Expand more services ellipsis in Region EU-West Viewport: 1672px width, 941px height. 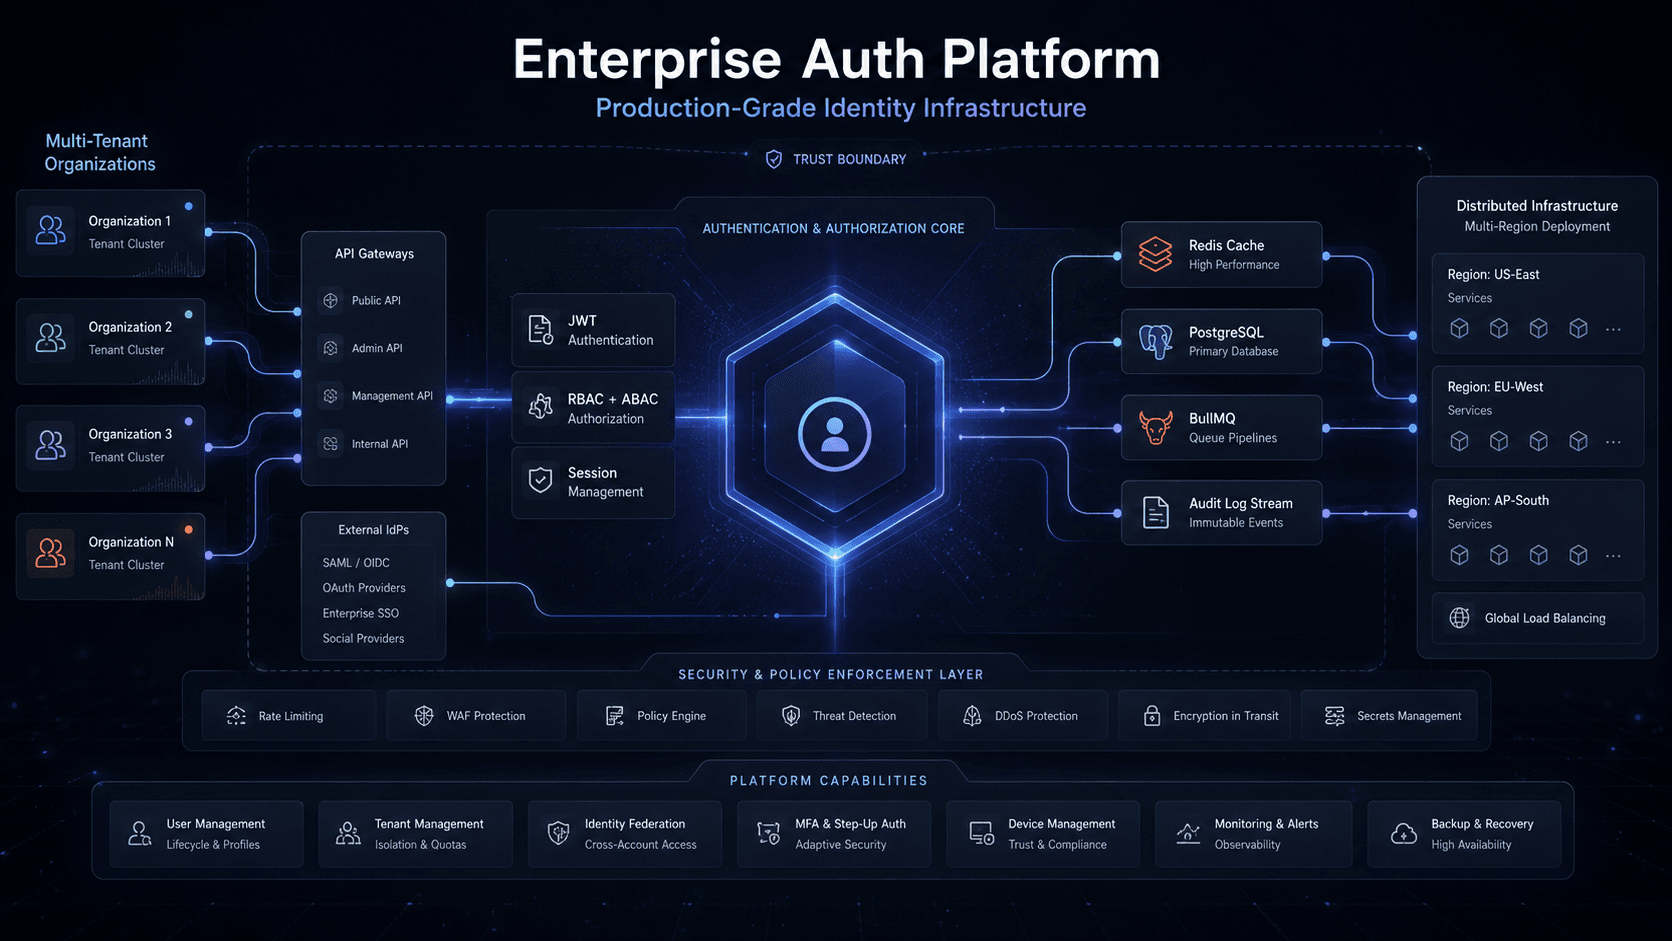(x=1613, y=442)
